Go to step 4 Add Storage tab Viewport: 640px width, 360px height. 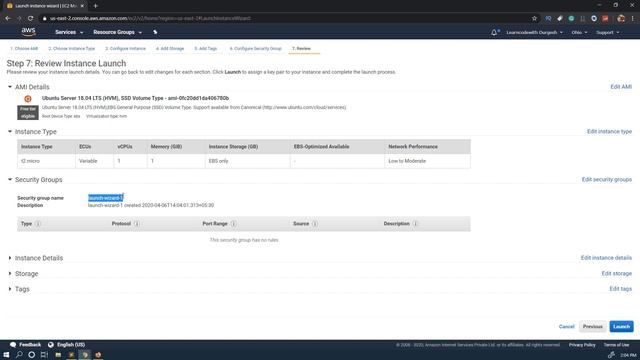coord(170,49)
